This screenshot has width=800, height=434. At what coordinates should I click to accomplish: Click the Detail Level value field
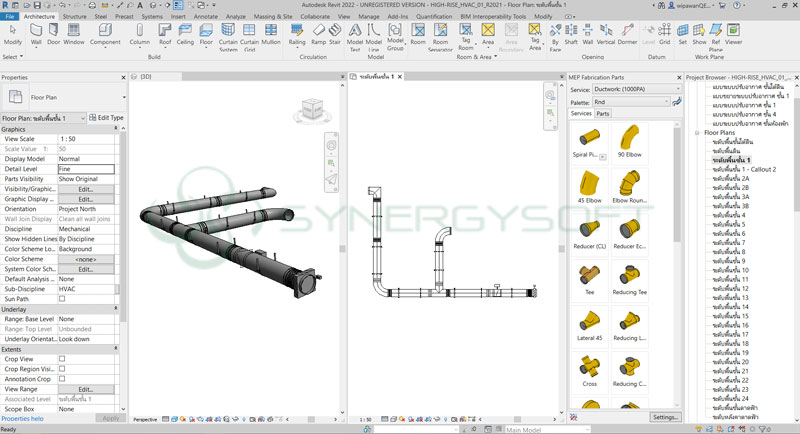pos(85,169)
